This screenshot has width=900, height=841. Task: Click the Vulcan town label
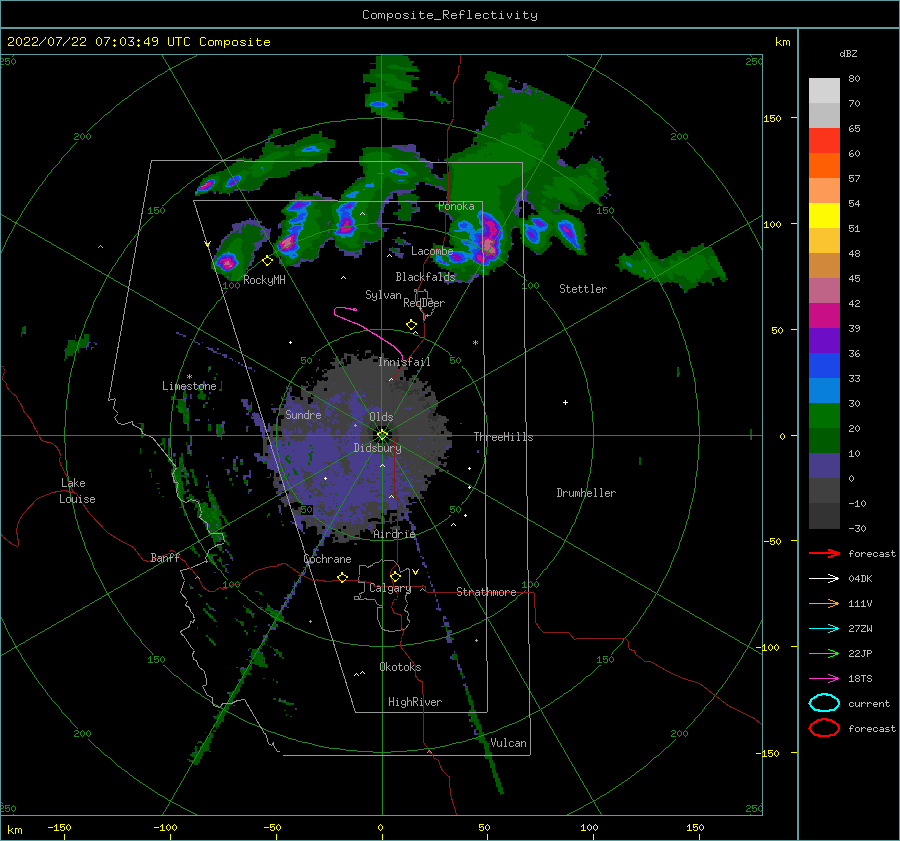click(x=508, y=743)
